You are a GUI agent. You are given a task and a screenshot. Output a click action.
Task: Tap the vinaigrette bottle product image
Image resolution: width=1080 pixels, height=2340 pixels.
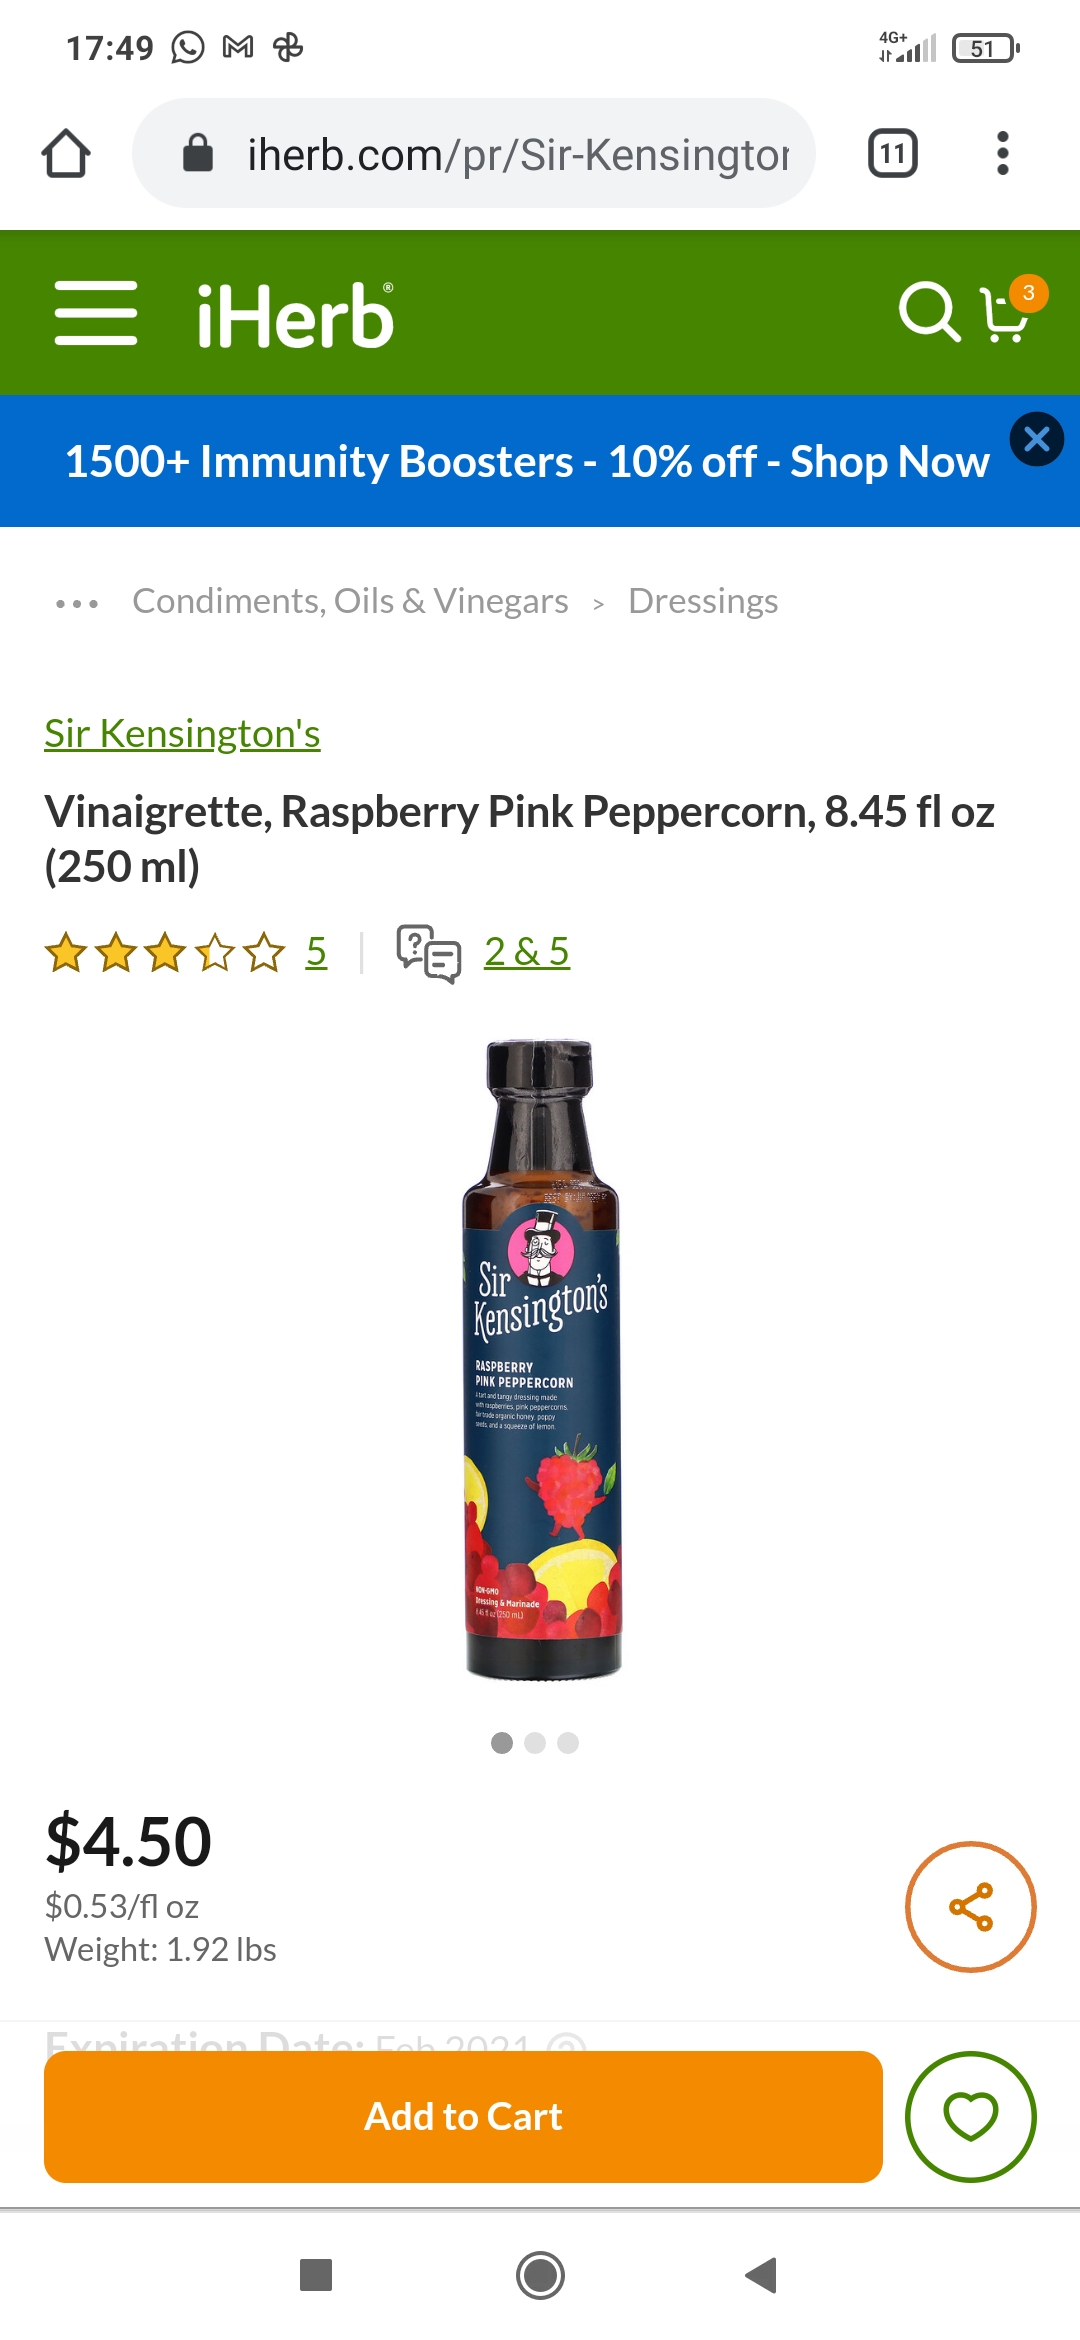pos(541,1360)
